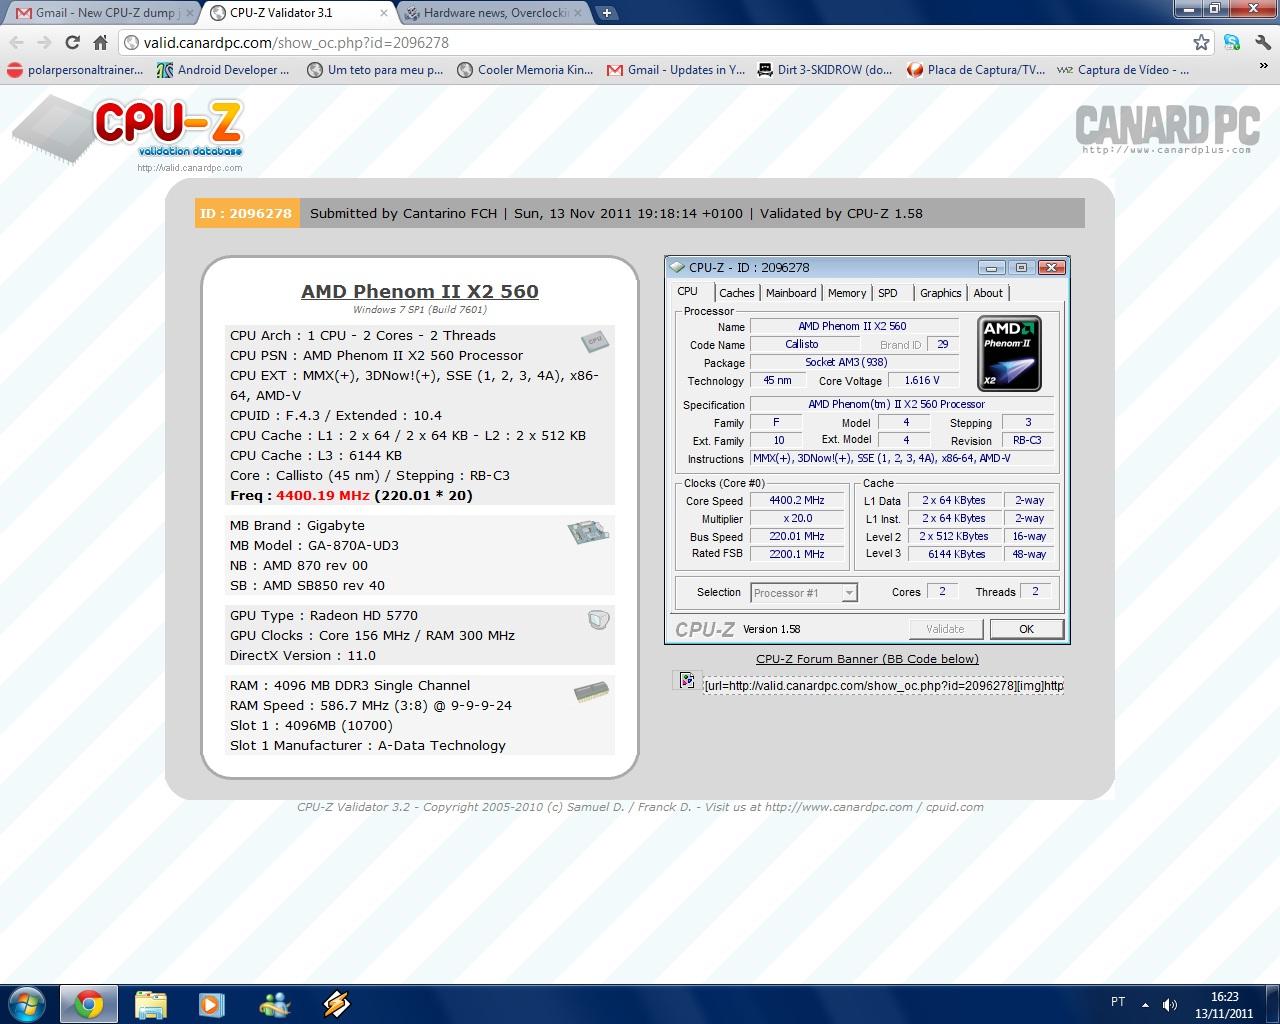
Task: Open Windows Live Messenger taskbar icon
Action: pos(274,1004)
